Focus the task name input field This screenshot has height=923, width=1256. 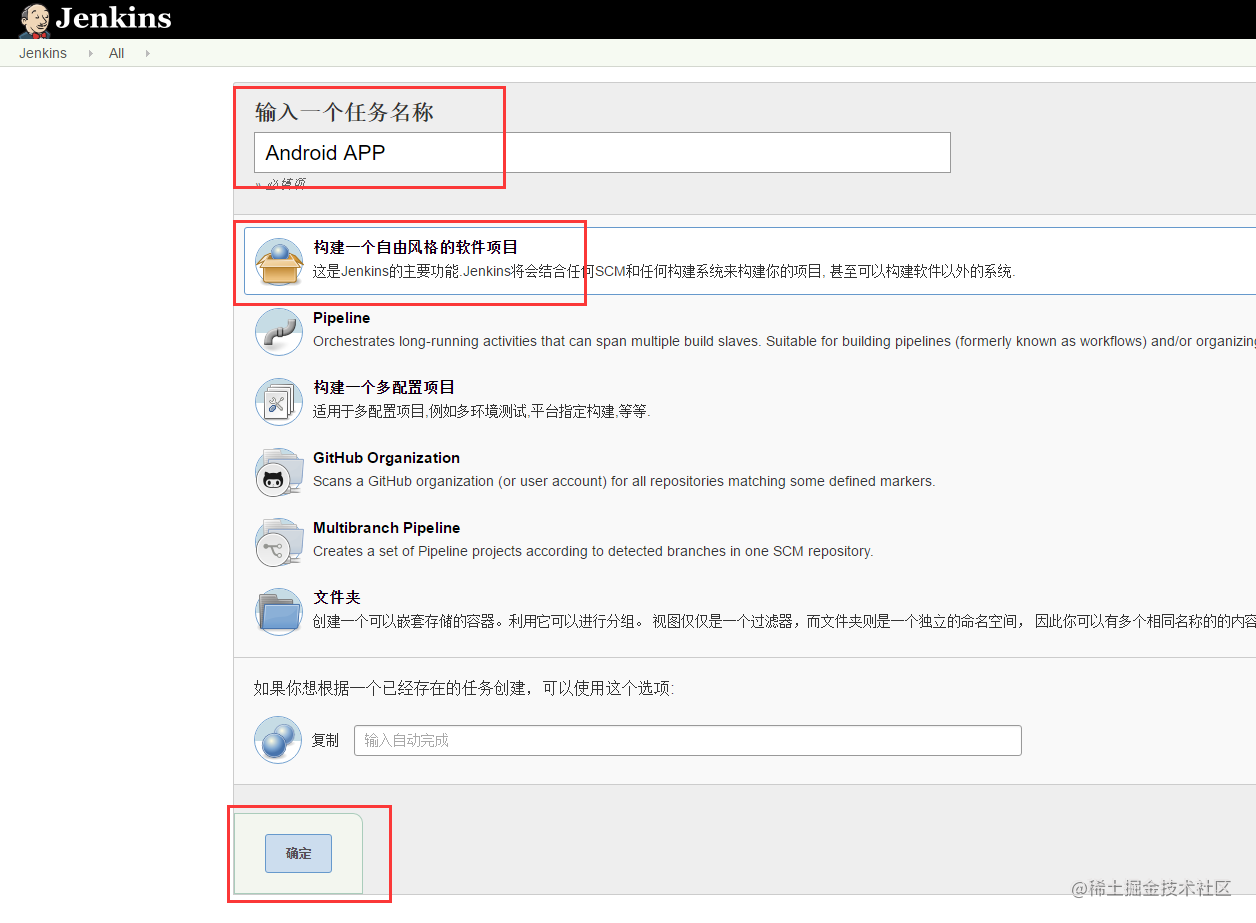click(x=602, y=152)
